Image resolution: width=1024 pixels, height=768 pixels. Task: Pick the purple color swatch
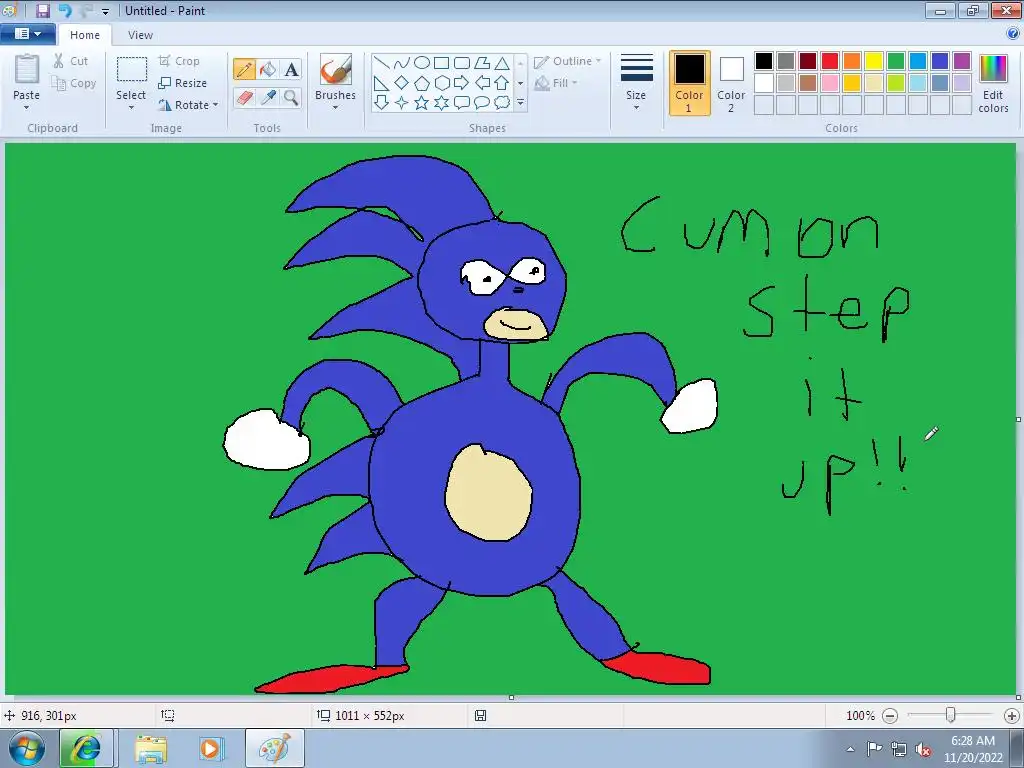pos(962,61)
